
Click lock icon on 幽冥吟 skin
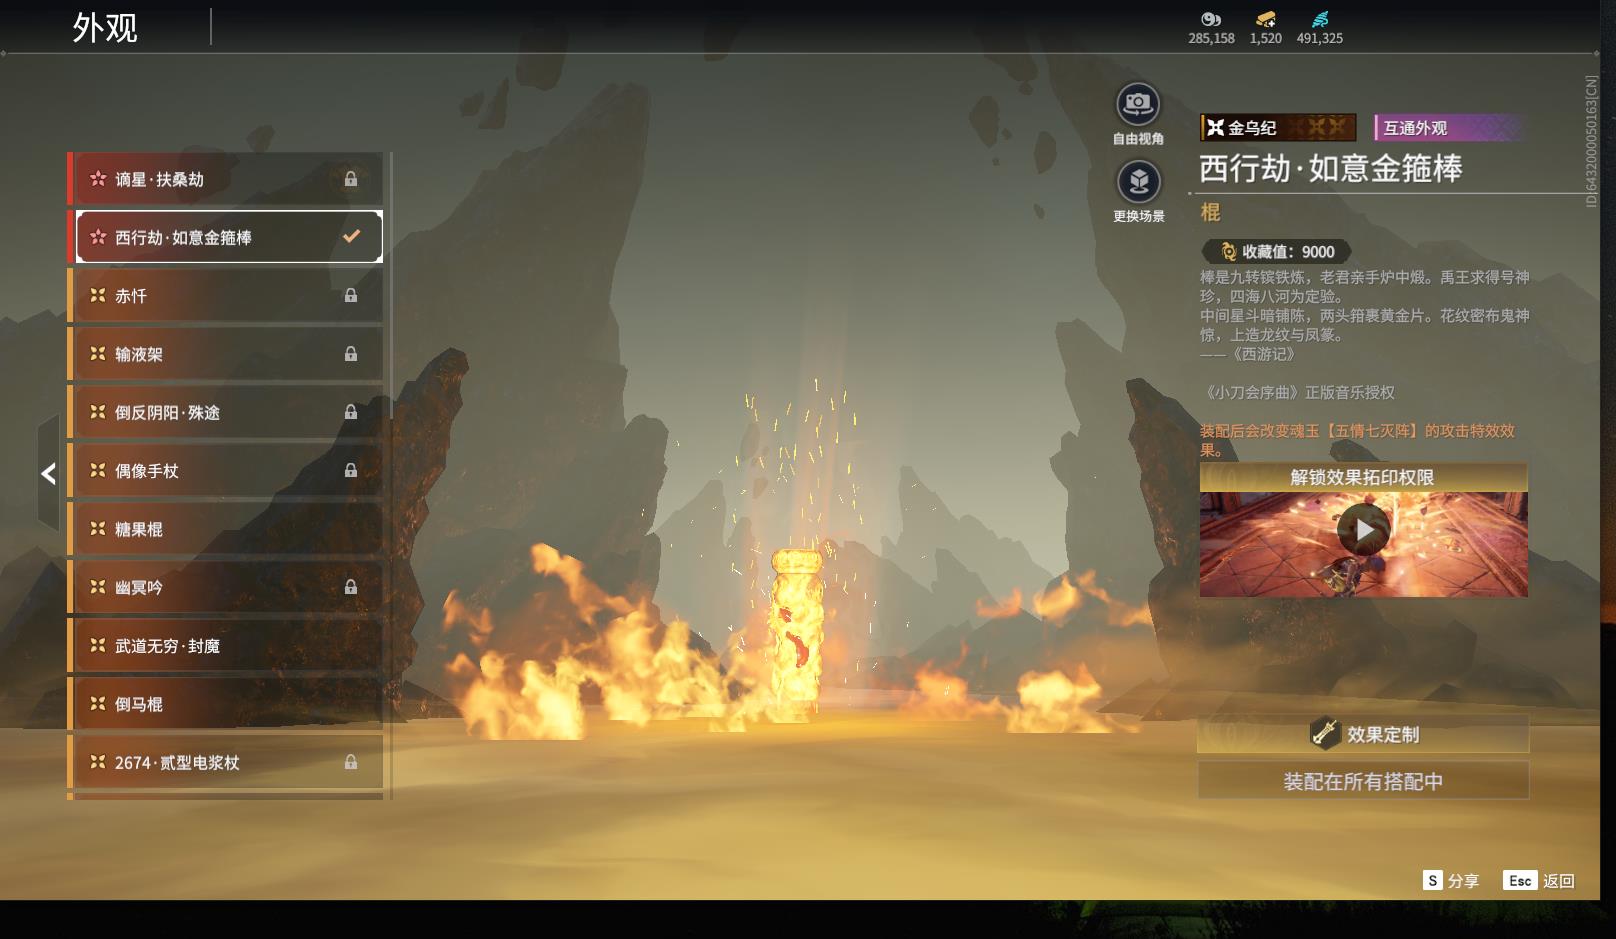coord(351,587)
